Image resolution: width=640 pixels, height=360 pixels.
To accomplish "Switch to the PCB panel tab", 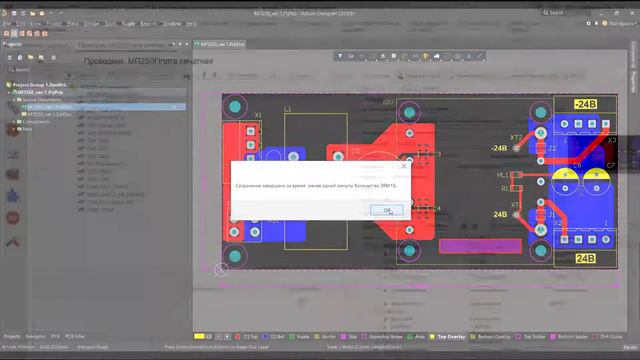I will (55, 336).
